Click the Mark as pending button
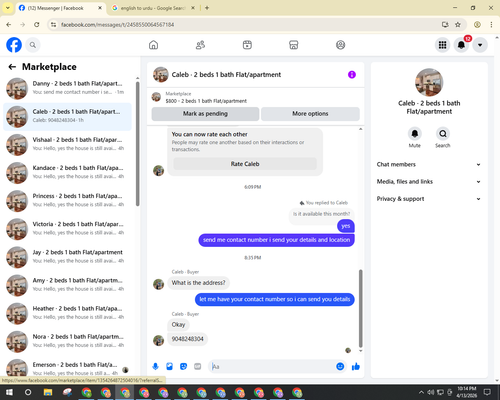This screenshot has width=500, height=400. [x=205, y=114]
